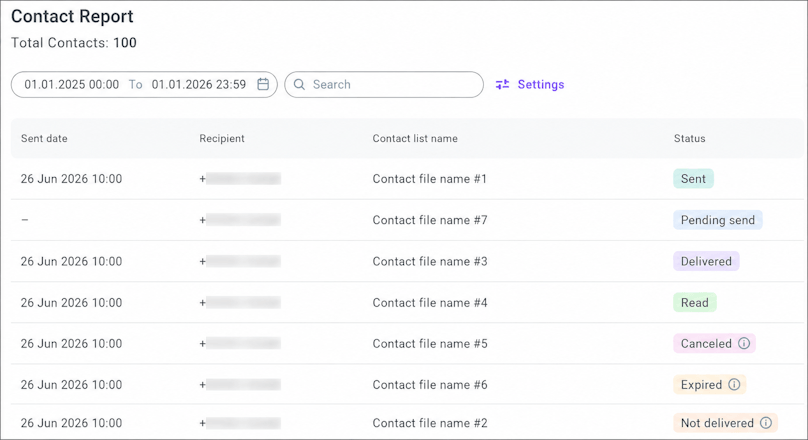Click the Contact list name column header
The image size is (808, 440).
(415, 138)
